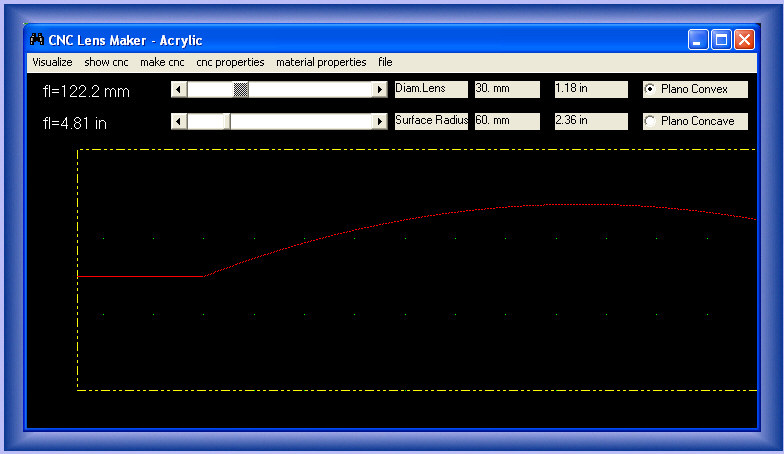784x454 pixels.
Task: Click the 2.36 in radius field
Action: (x=590, y=121)
